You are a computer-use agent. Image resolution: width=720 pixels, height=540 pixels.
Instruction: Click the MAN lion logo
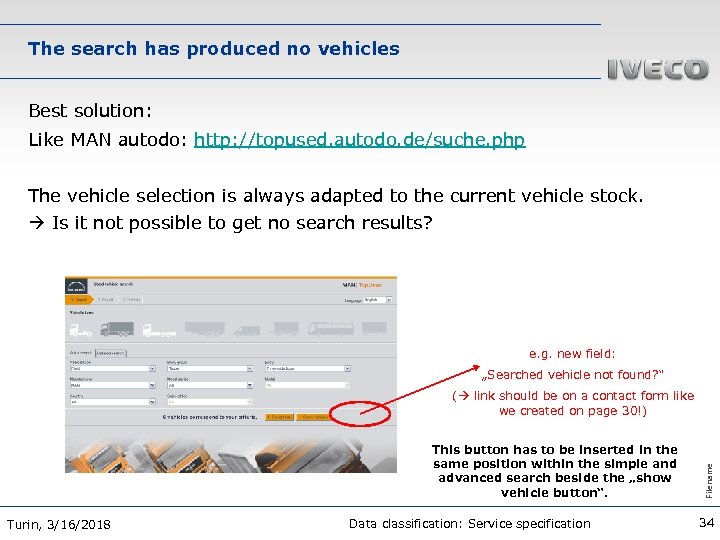pyautogui.click(x=76, y=287)
